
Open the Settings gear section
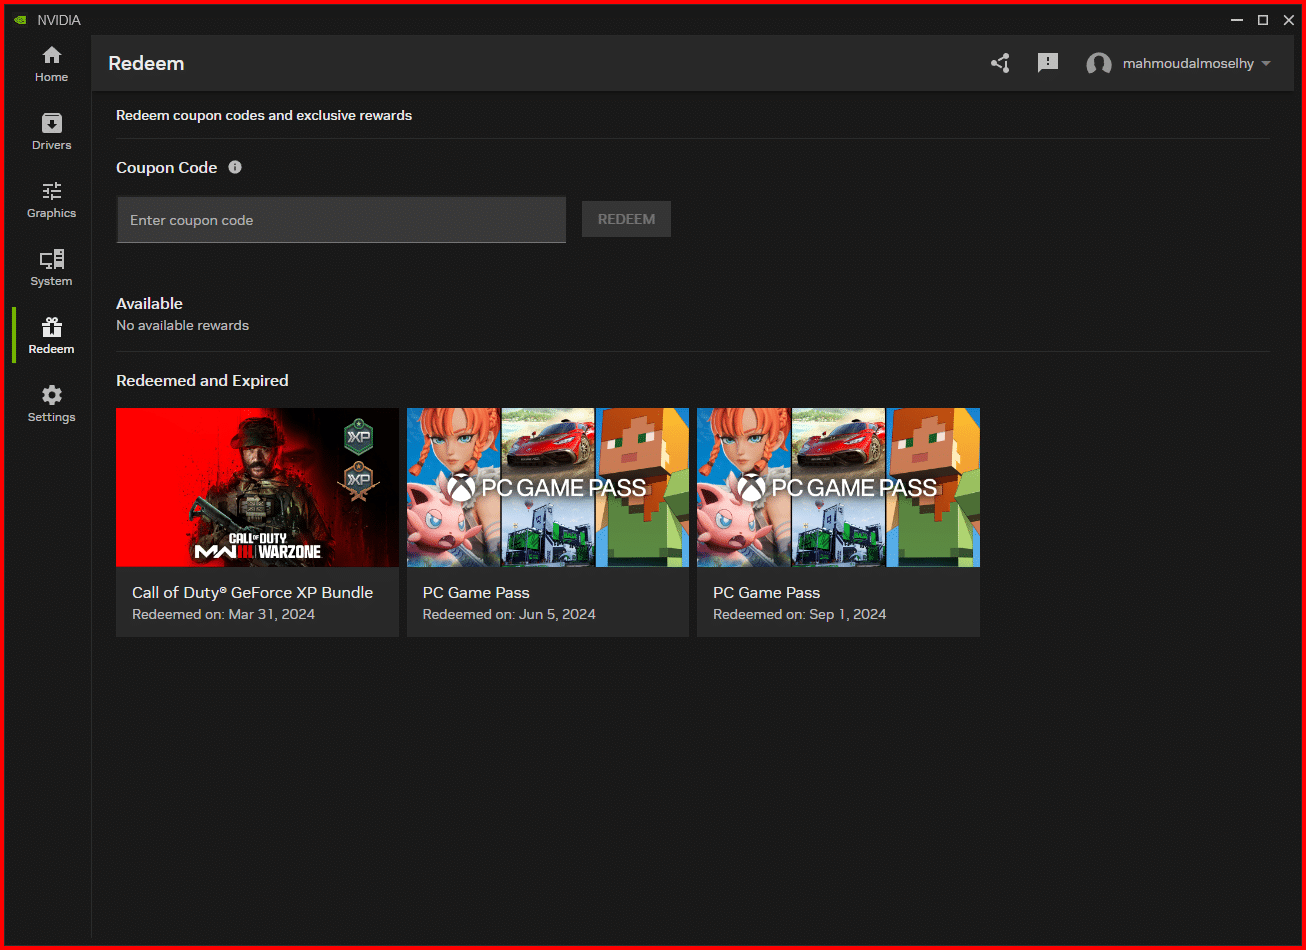[51, 404]
